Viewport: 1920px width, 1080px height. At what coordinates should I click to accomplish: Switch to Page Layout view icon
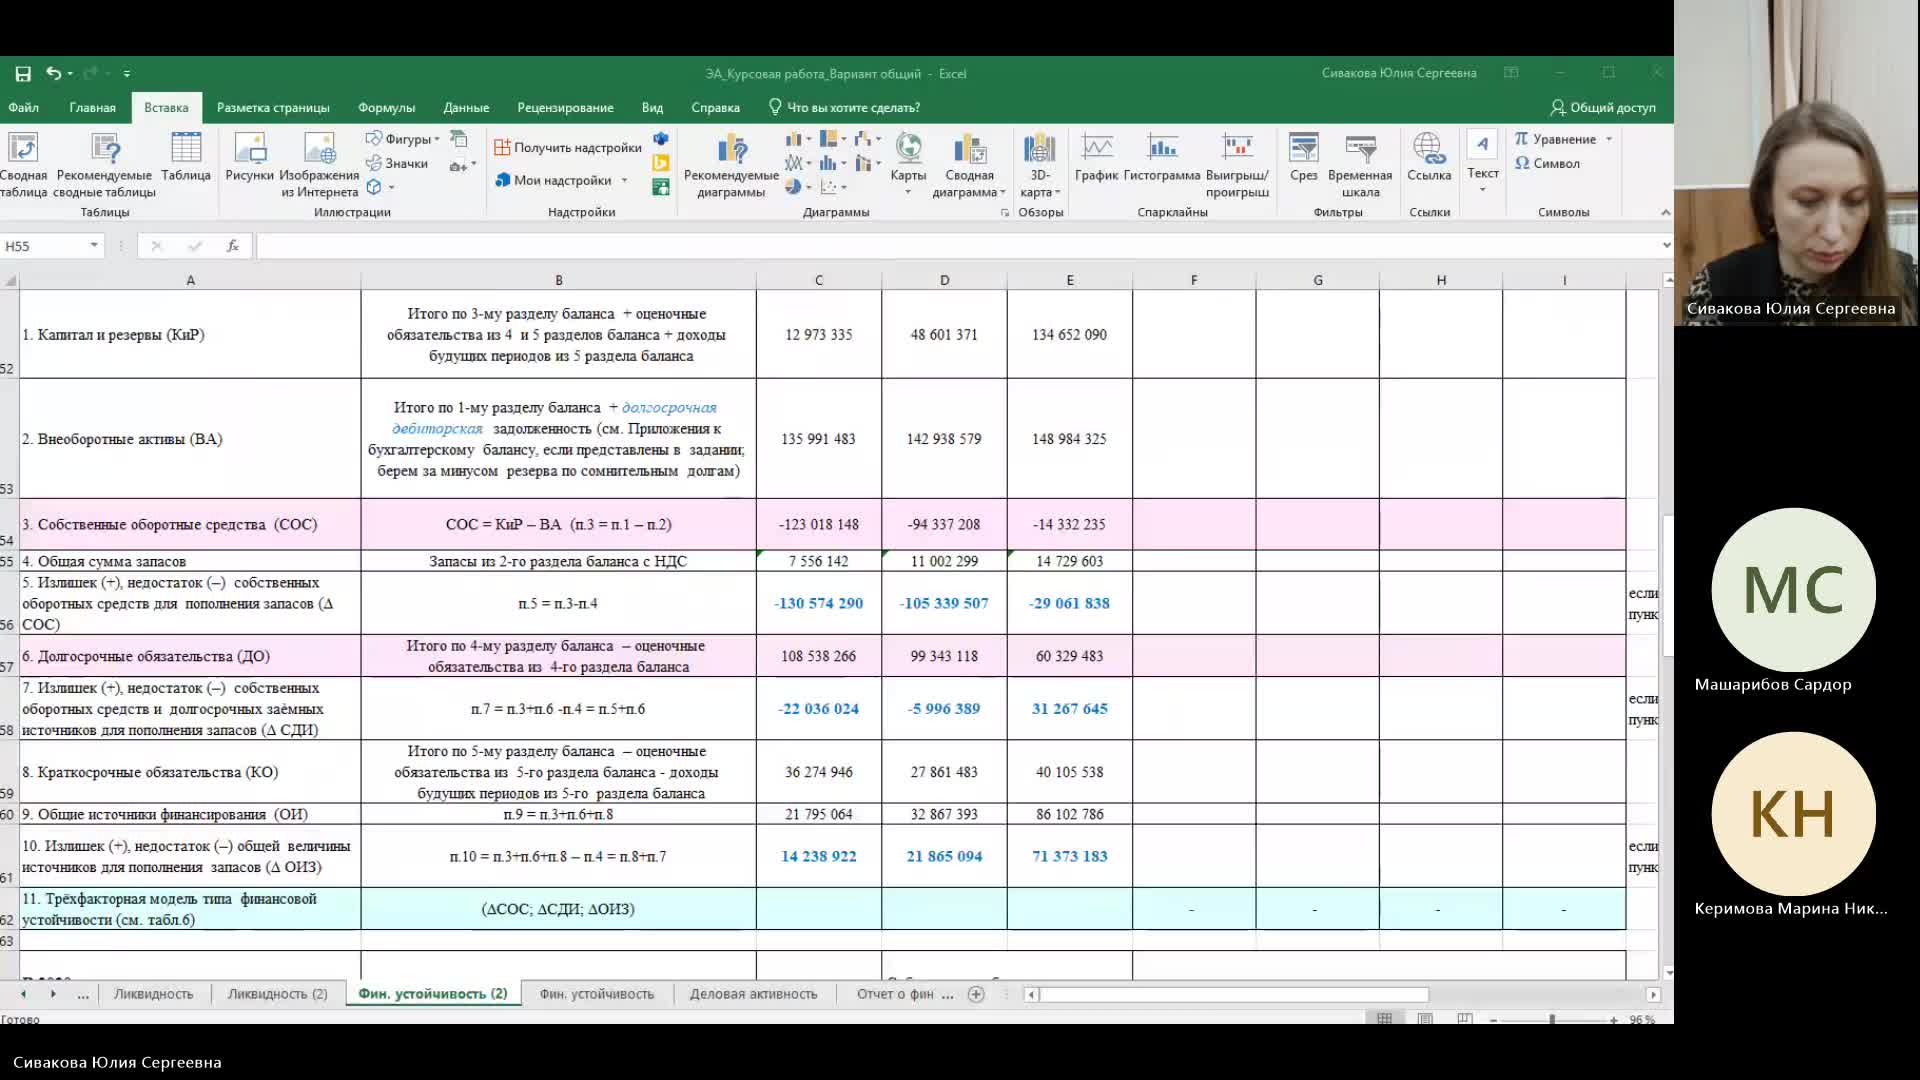click(x=1425, y=1019)
